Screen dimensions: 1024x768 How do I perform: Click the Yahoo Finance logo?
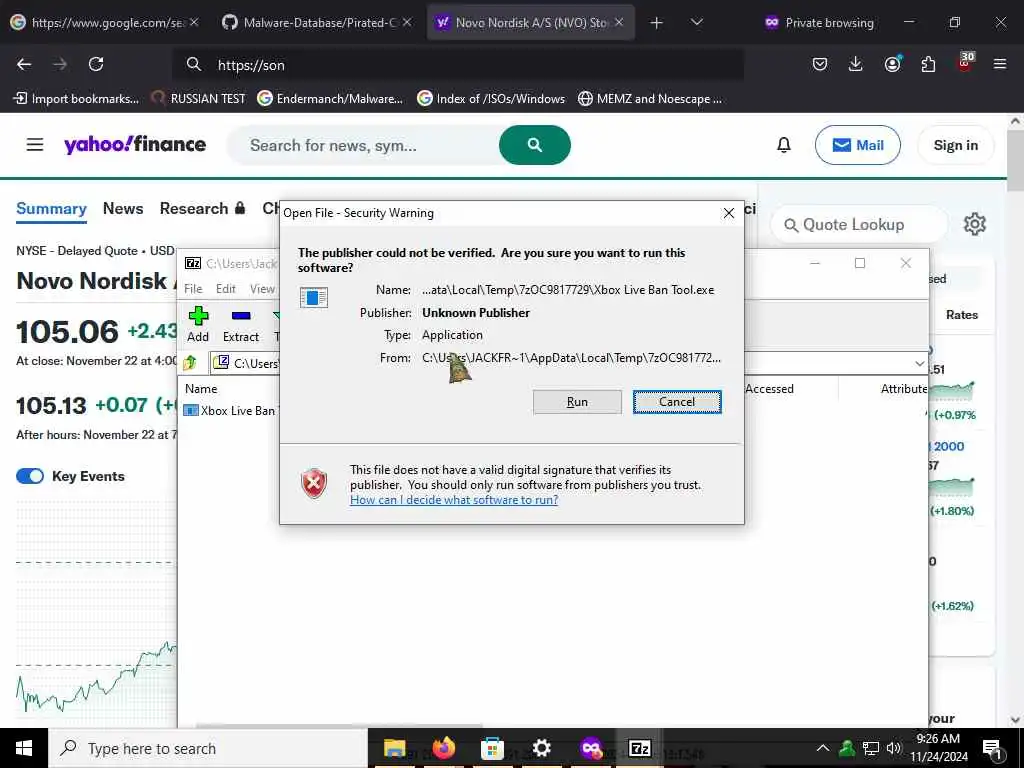click(x=135, y=144)
